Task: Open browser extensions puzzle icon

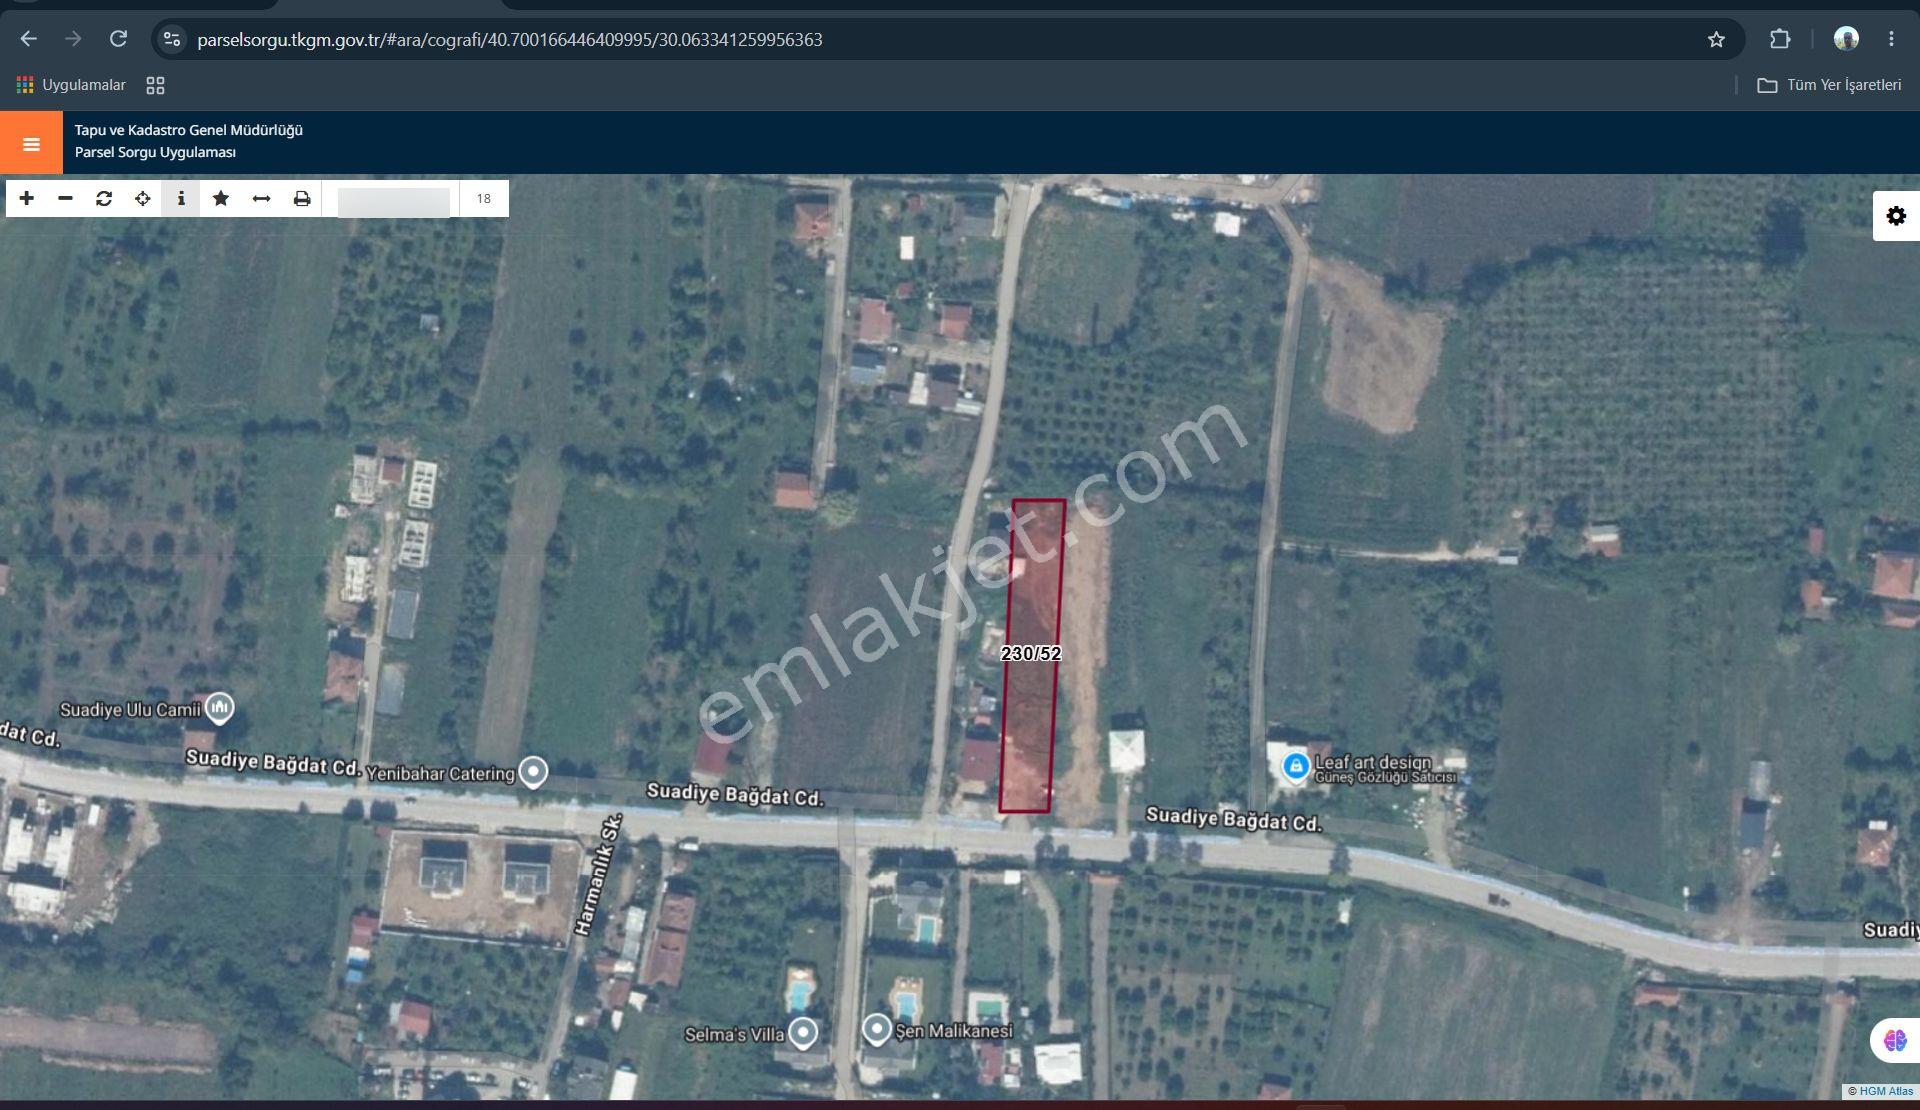Action: coord(1780,39)
